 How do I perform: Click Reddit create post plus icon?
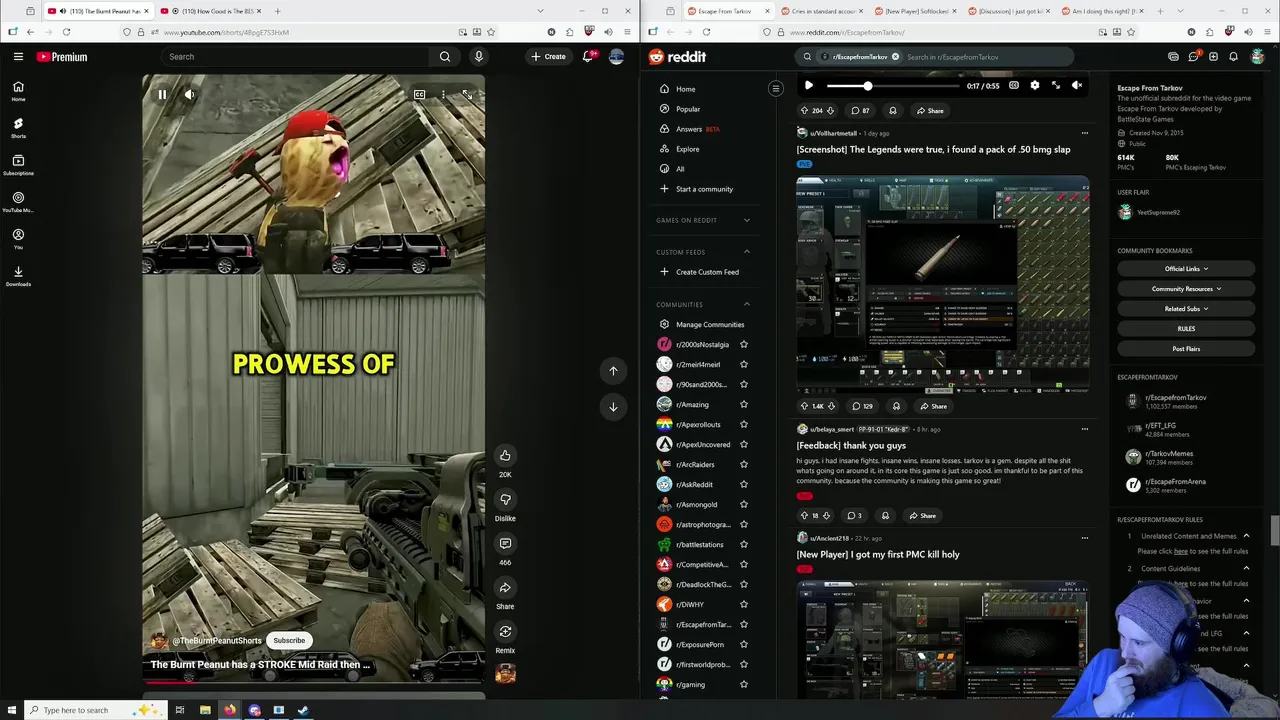point(1213,57)
